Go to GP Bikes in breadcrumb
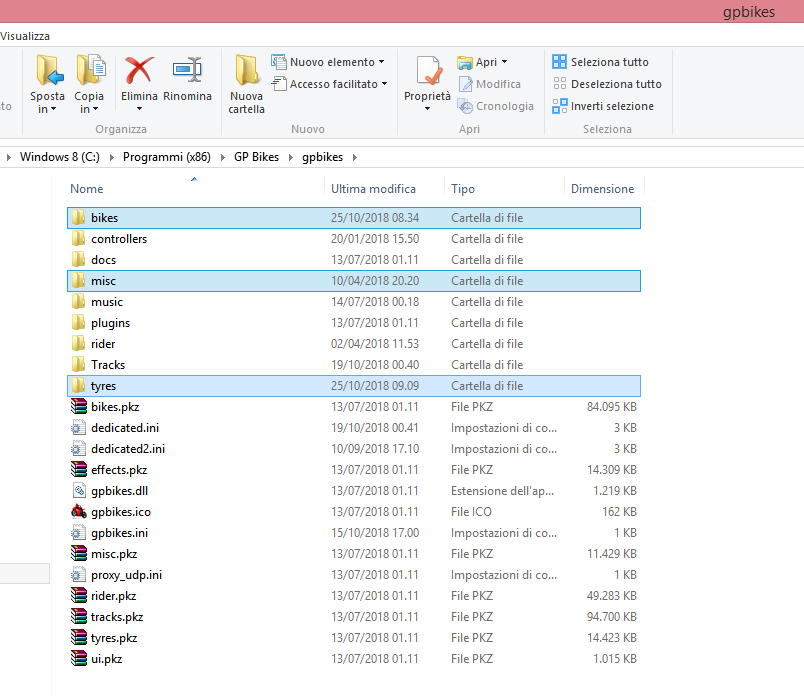This screenshot has width=804, height=696. point(256,157)
